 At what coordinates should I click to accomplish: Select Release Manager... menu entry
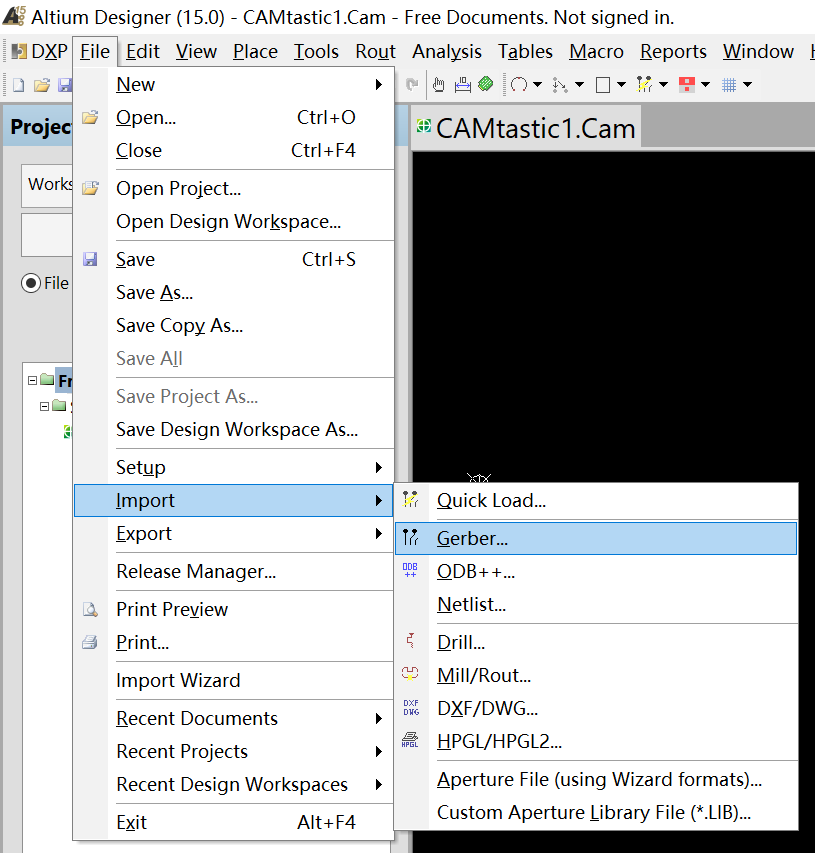coord(234,572)
